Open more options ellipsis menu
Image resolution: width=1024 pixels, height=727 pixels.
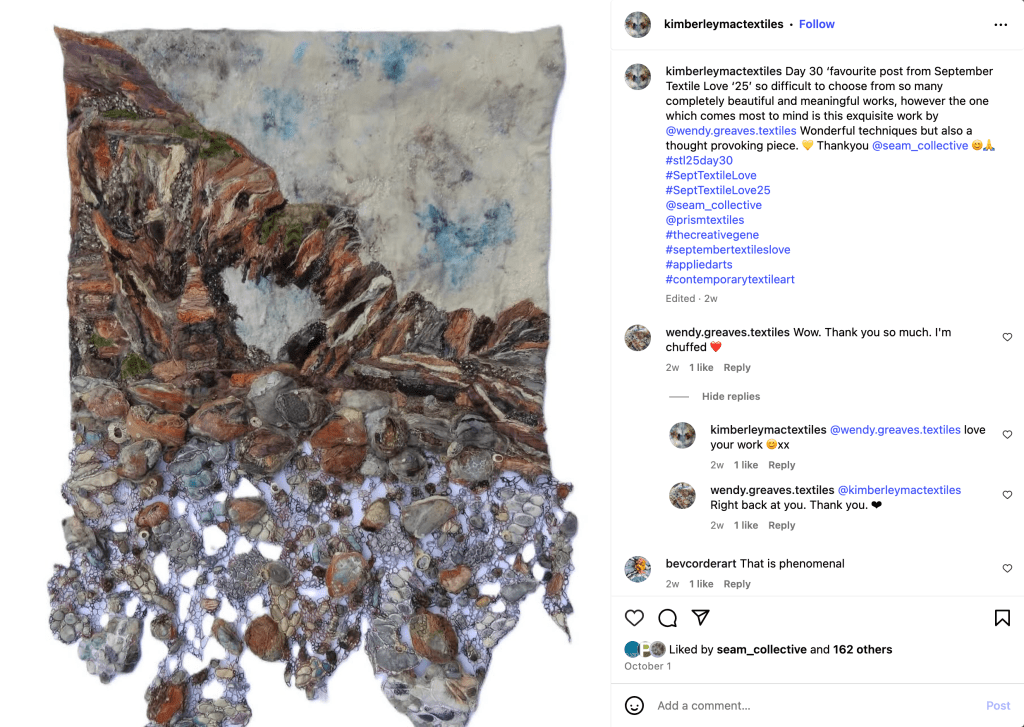[x=1000, y=25]
